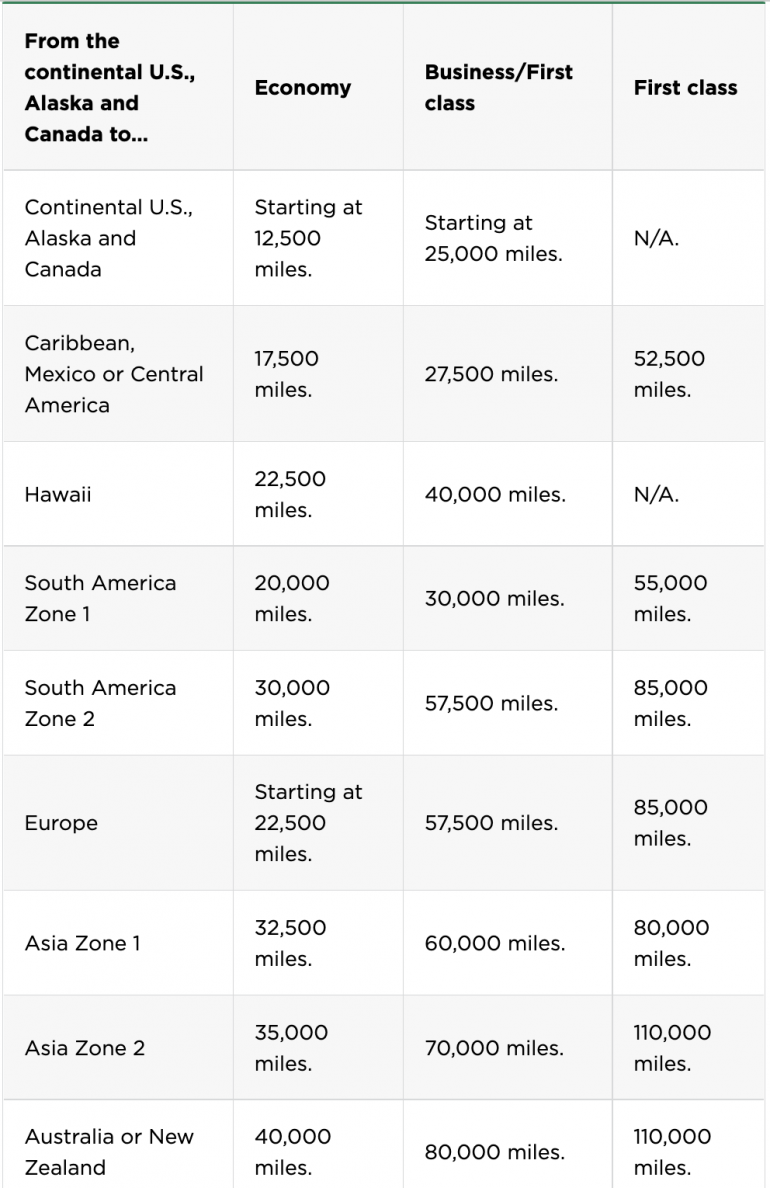Click Australia's 80,000 miles business cell

pyautogui.click(x=494, y=1152)
